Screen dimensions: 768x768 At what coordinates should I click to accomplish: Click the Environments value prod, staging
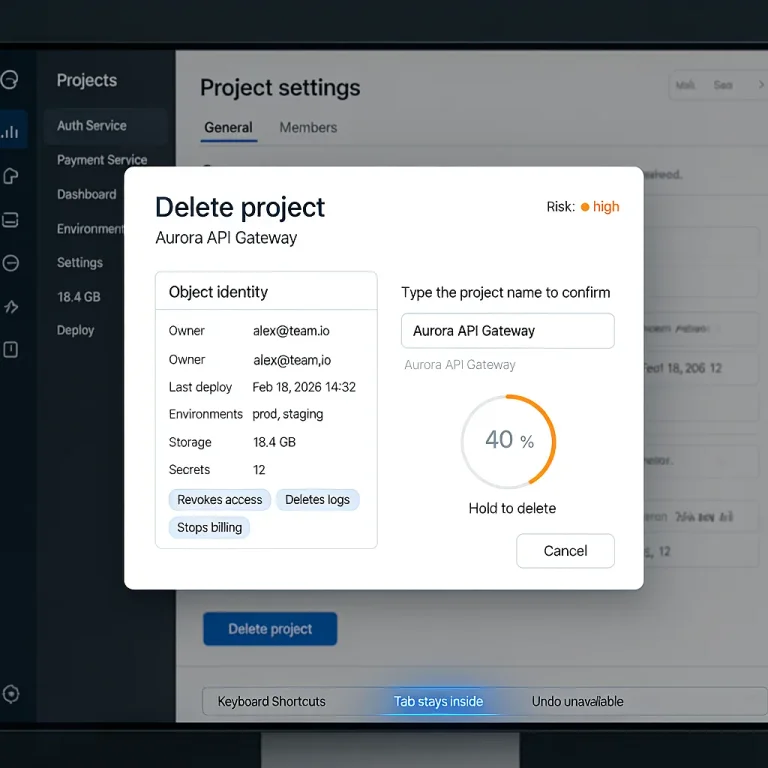pos(288,414)
